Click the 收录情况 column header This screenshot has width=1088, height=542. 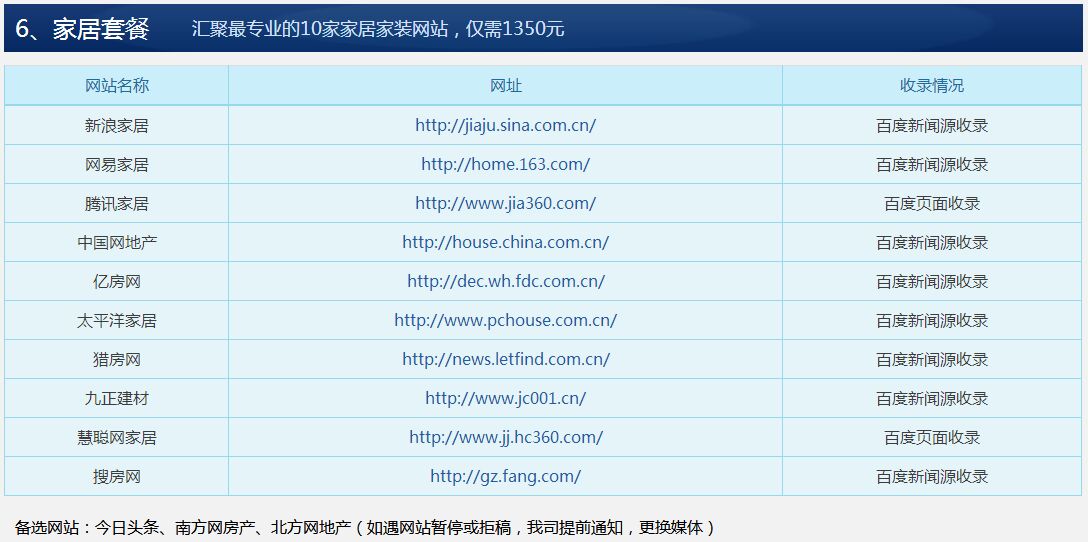point(931,86)
